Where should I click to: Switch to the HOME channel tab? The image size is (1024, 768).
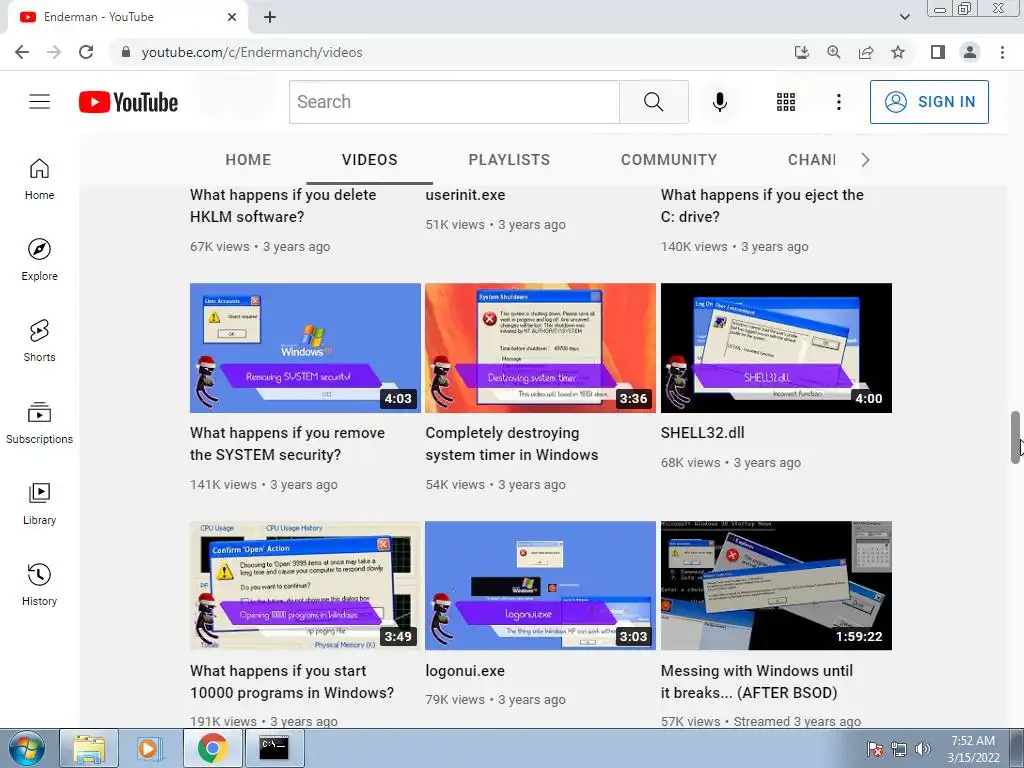[x=248, y=160]
